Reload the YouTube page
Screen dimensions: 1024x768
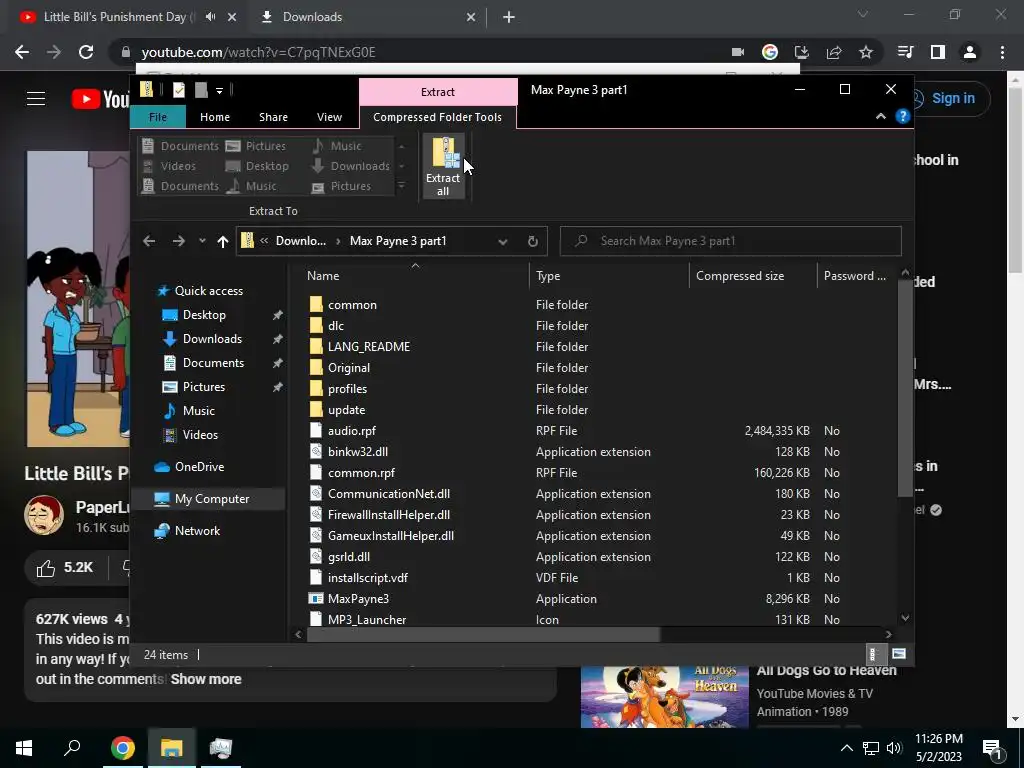(86, 52)
